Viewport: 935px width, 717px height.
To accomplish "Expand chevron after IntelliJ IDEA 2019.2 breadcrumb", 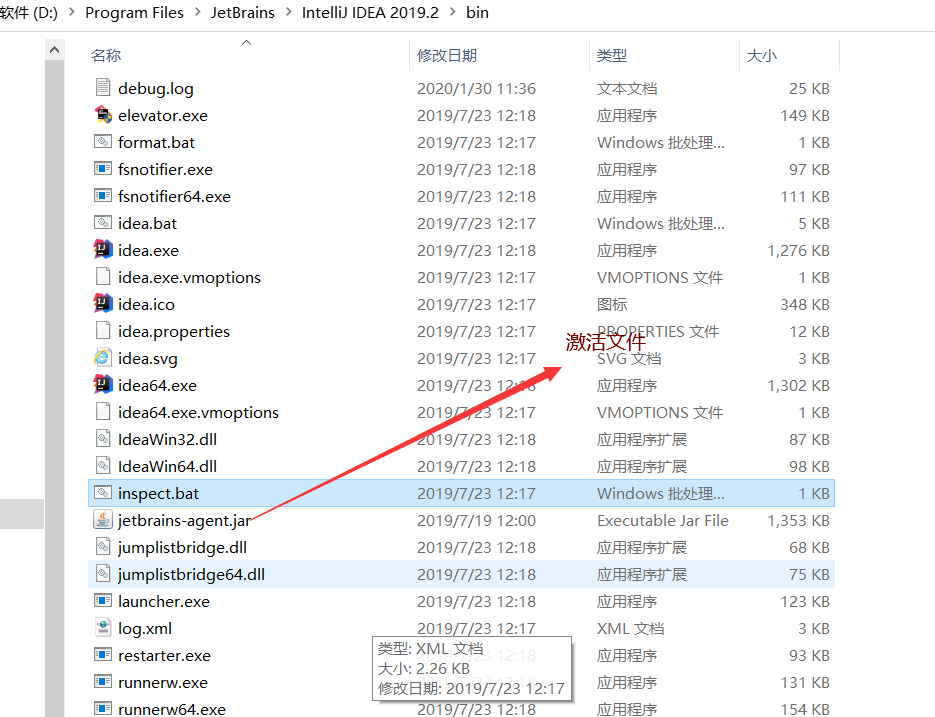I will (453, 12).
